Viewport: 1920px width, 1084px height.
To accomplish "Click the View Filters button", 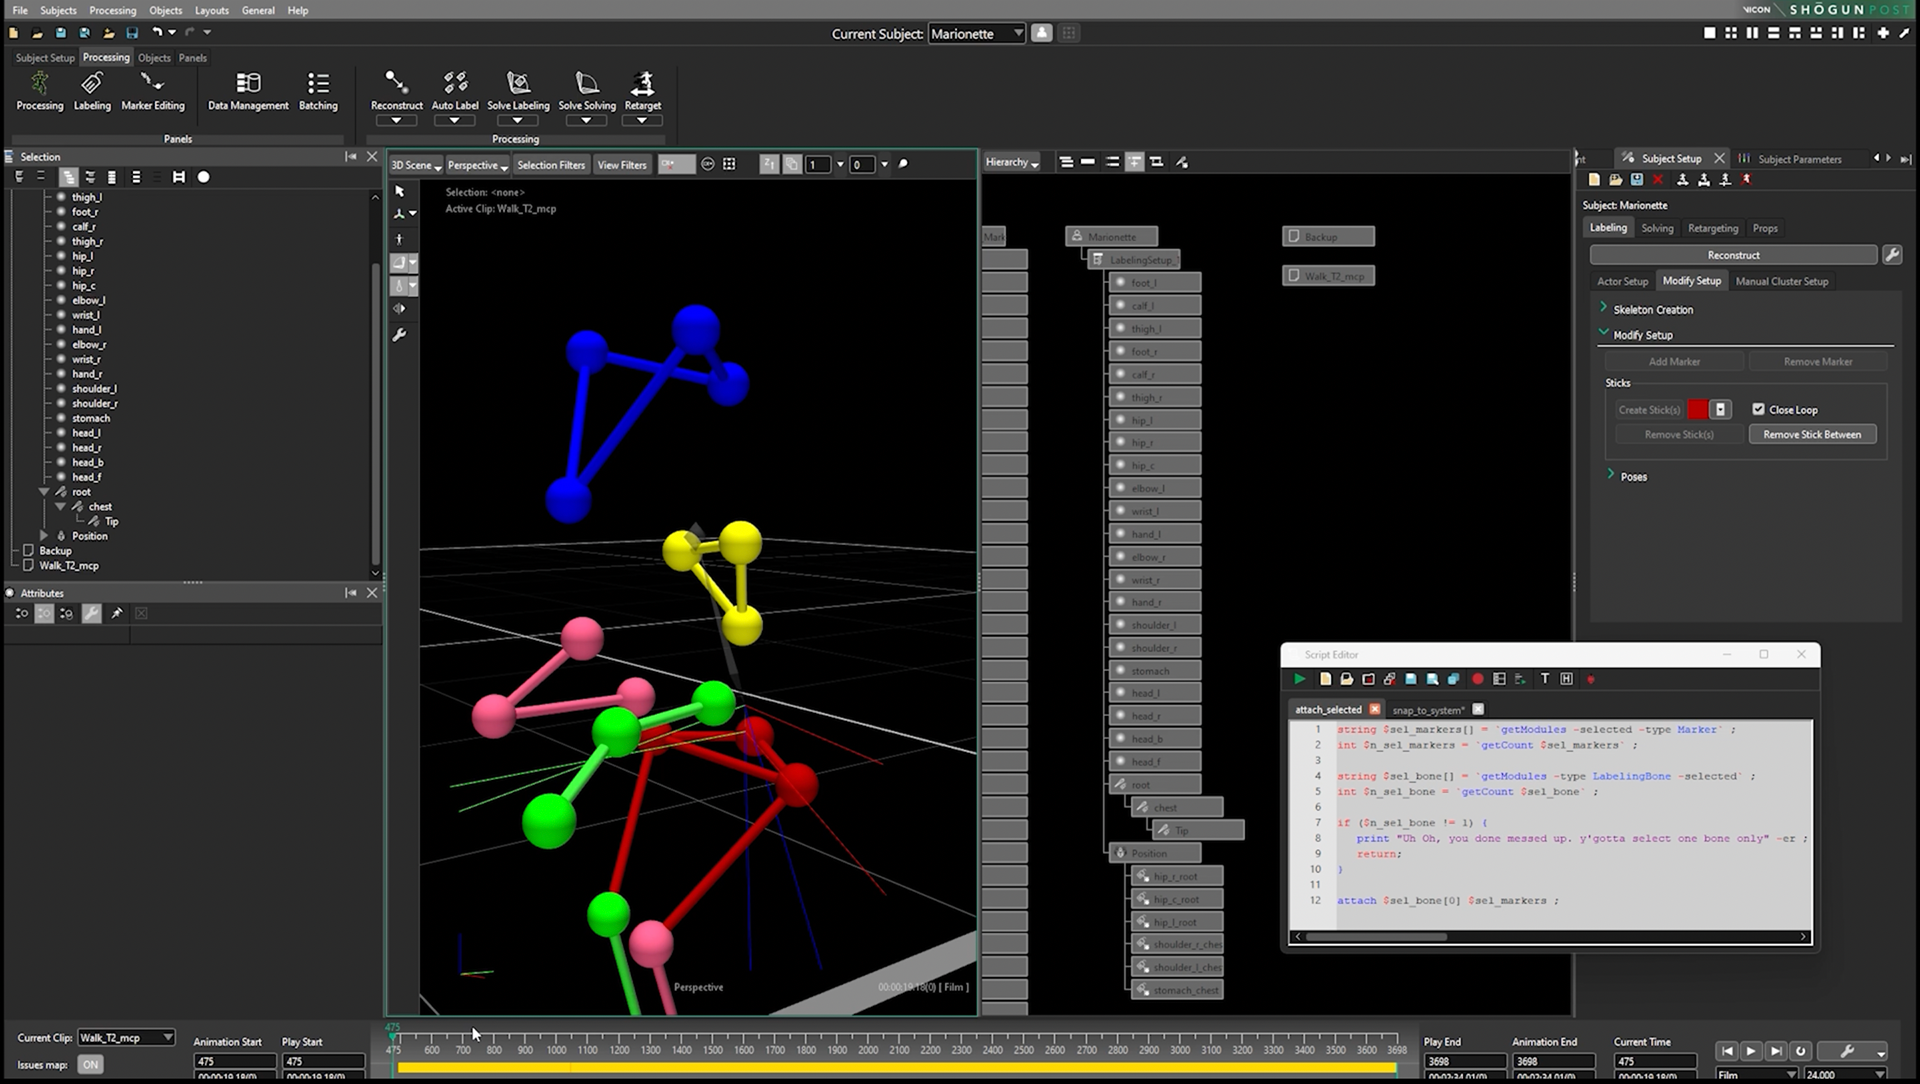I will [x=622, y=165].
